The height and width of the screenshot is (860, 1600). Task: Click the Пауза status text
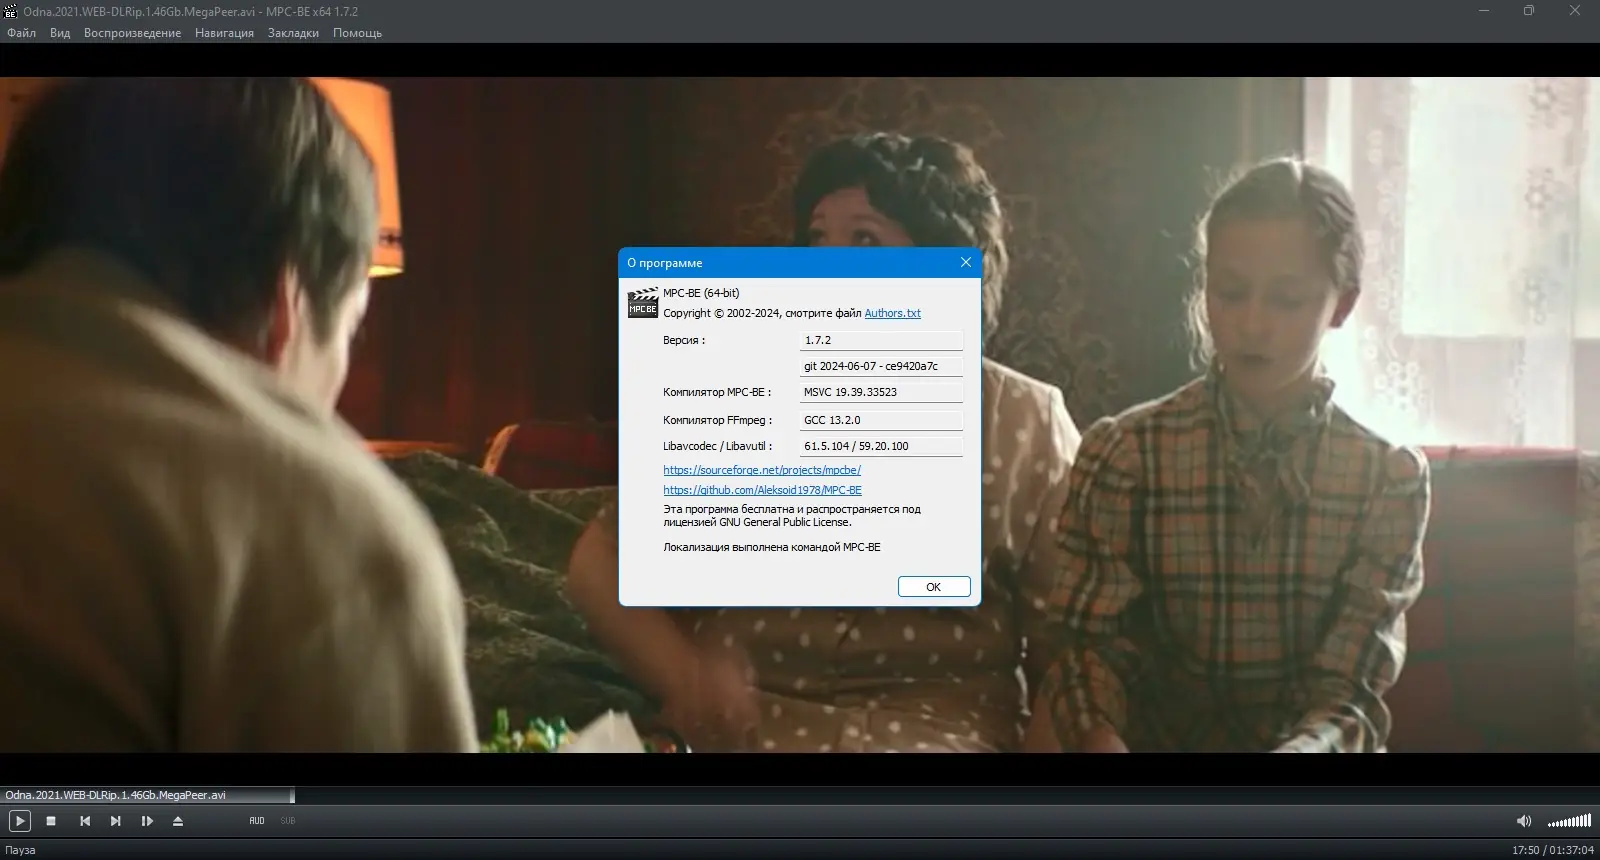[20, 850]
